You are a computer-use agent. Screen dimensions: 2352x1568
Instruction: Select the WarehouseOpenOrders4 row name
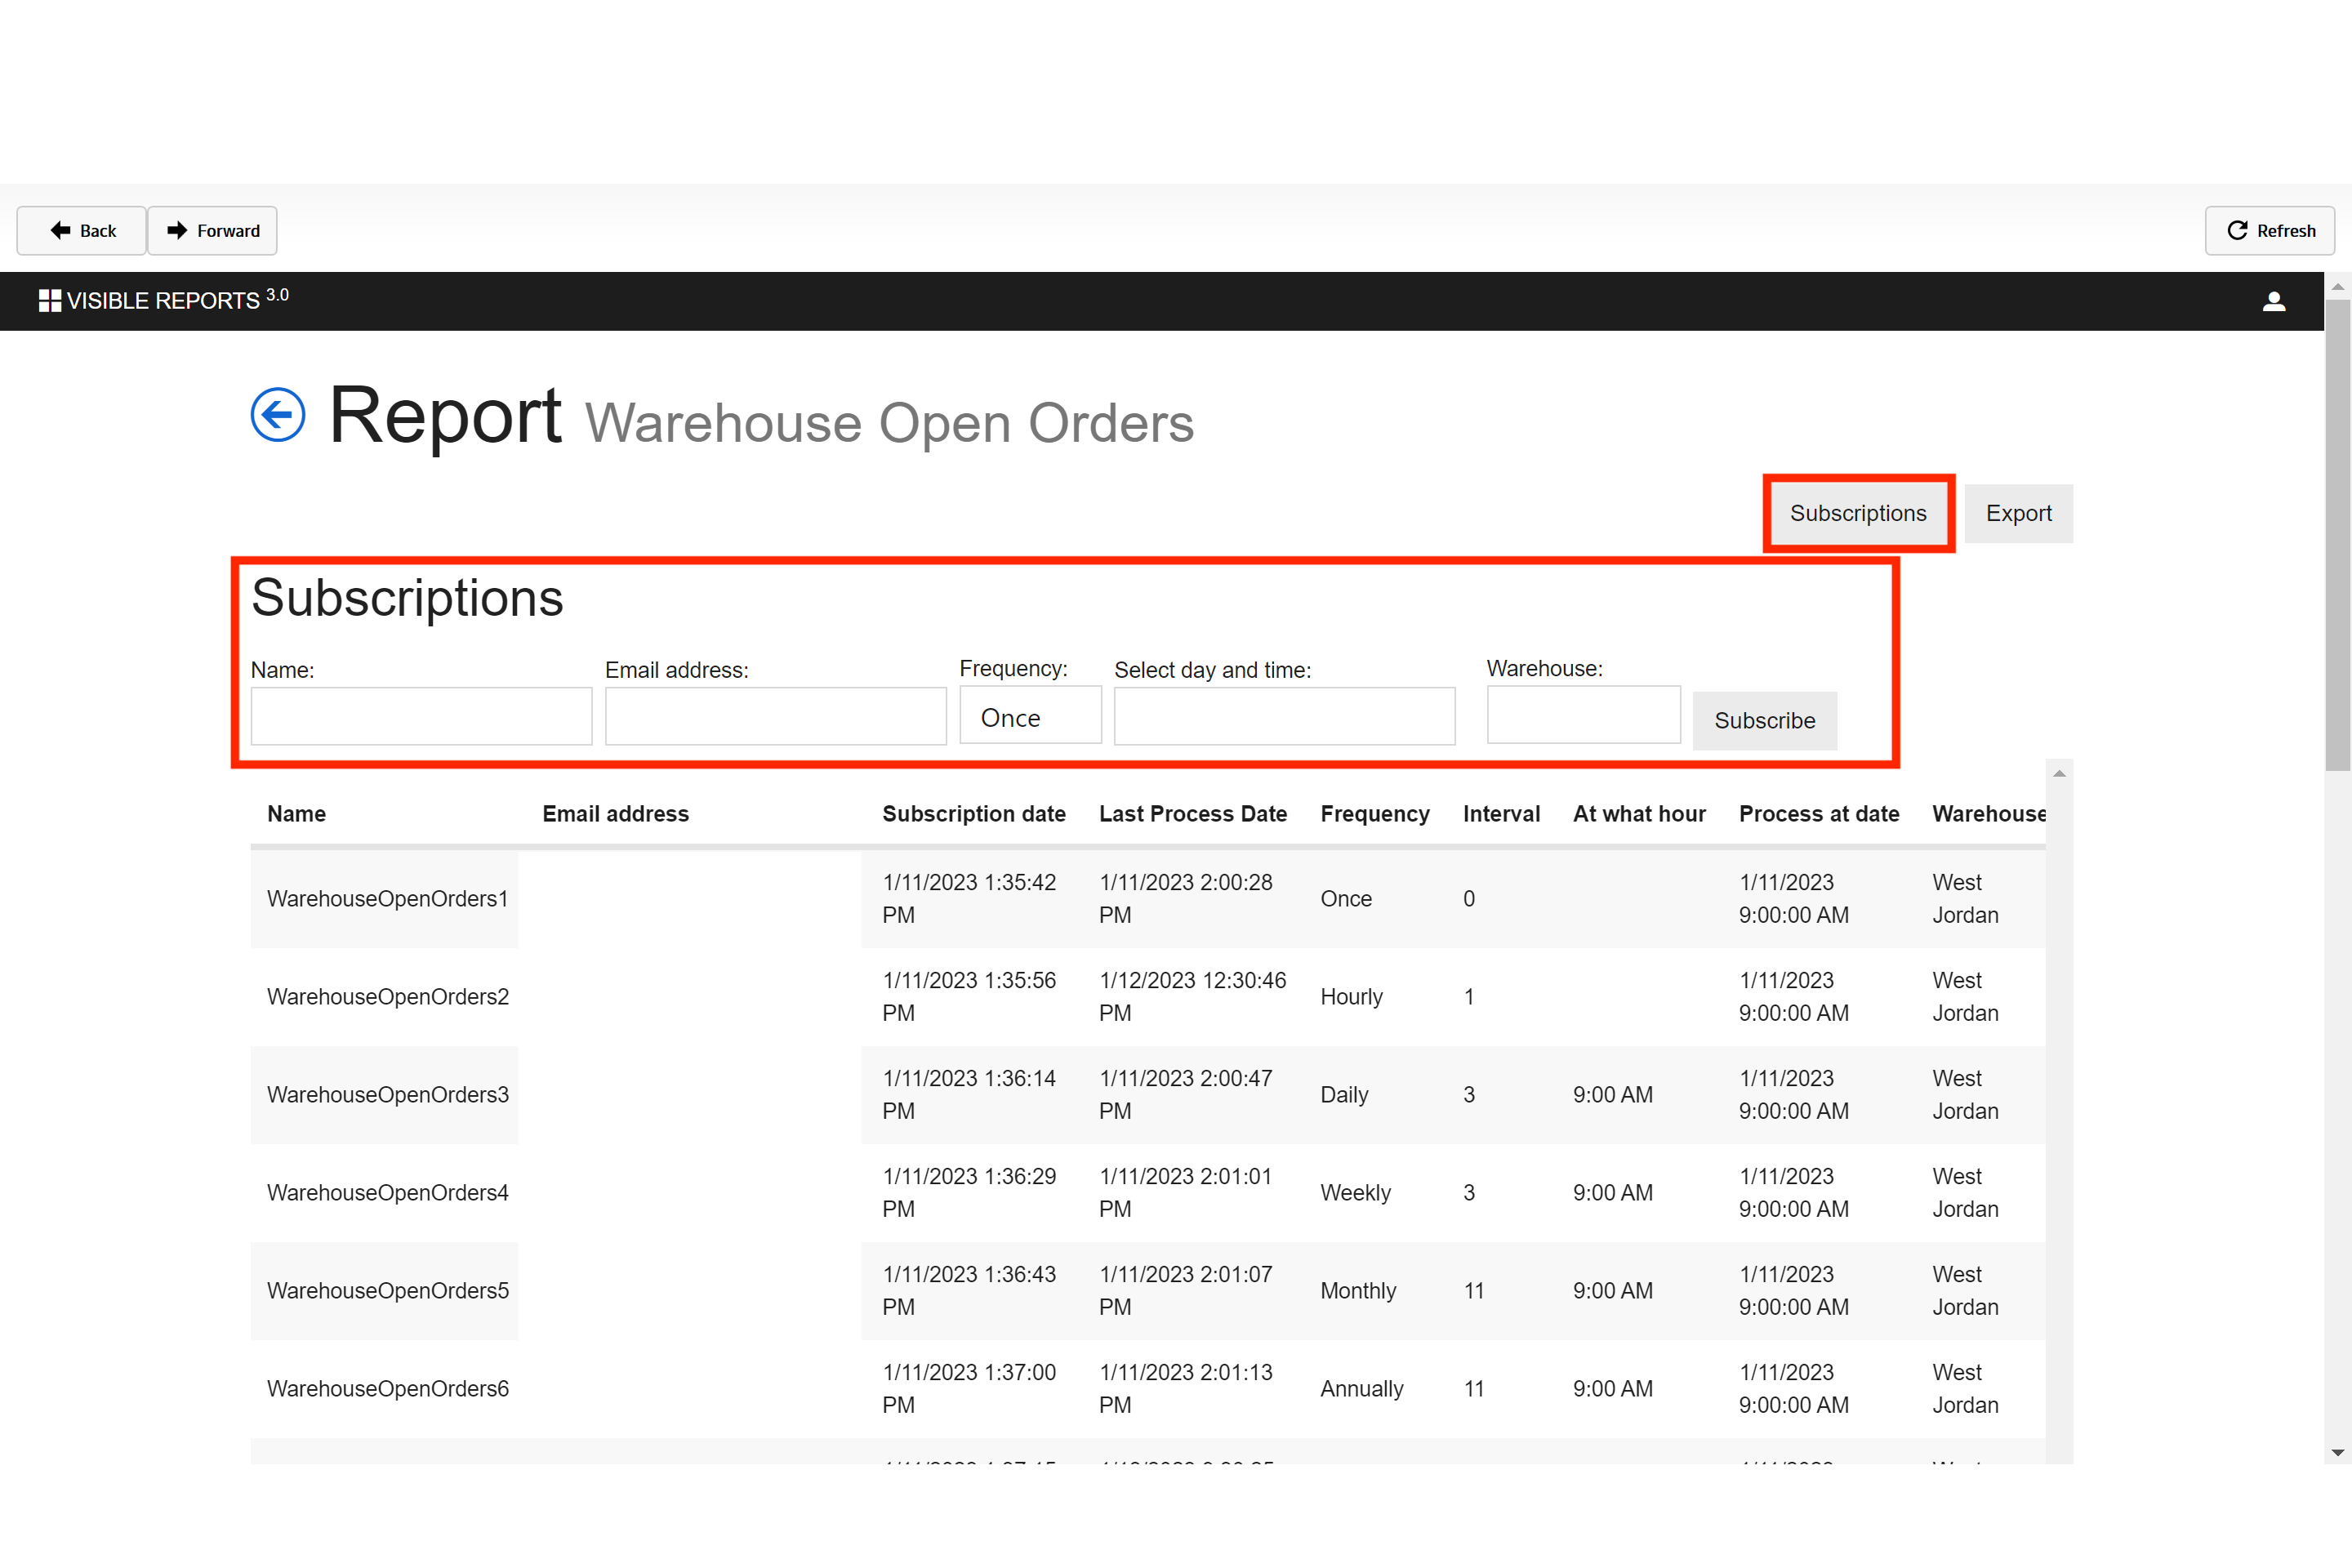(x=388, y=1193)
